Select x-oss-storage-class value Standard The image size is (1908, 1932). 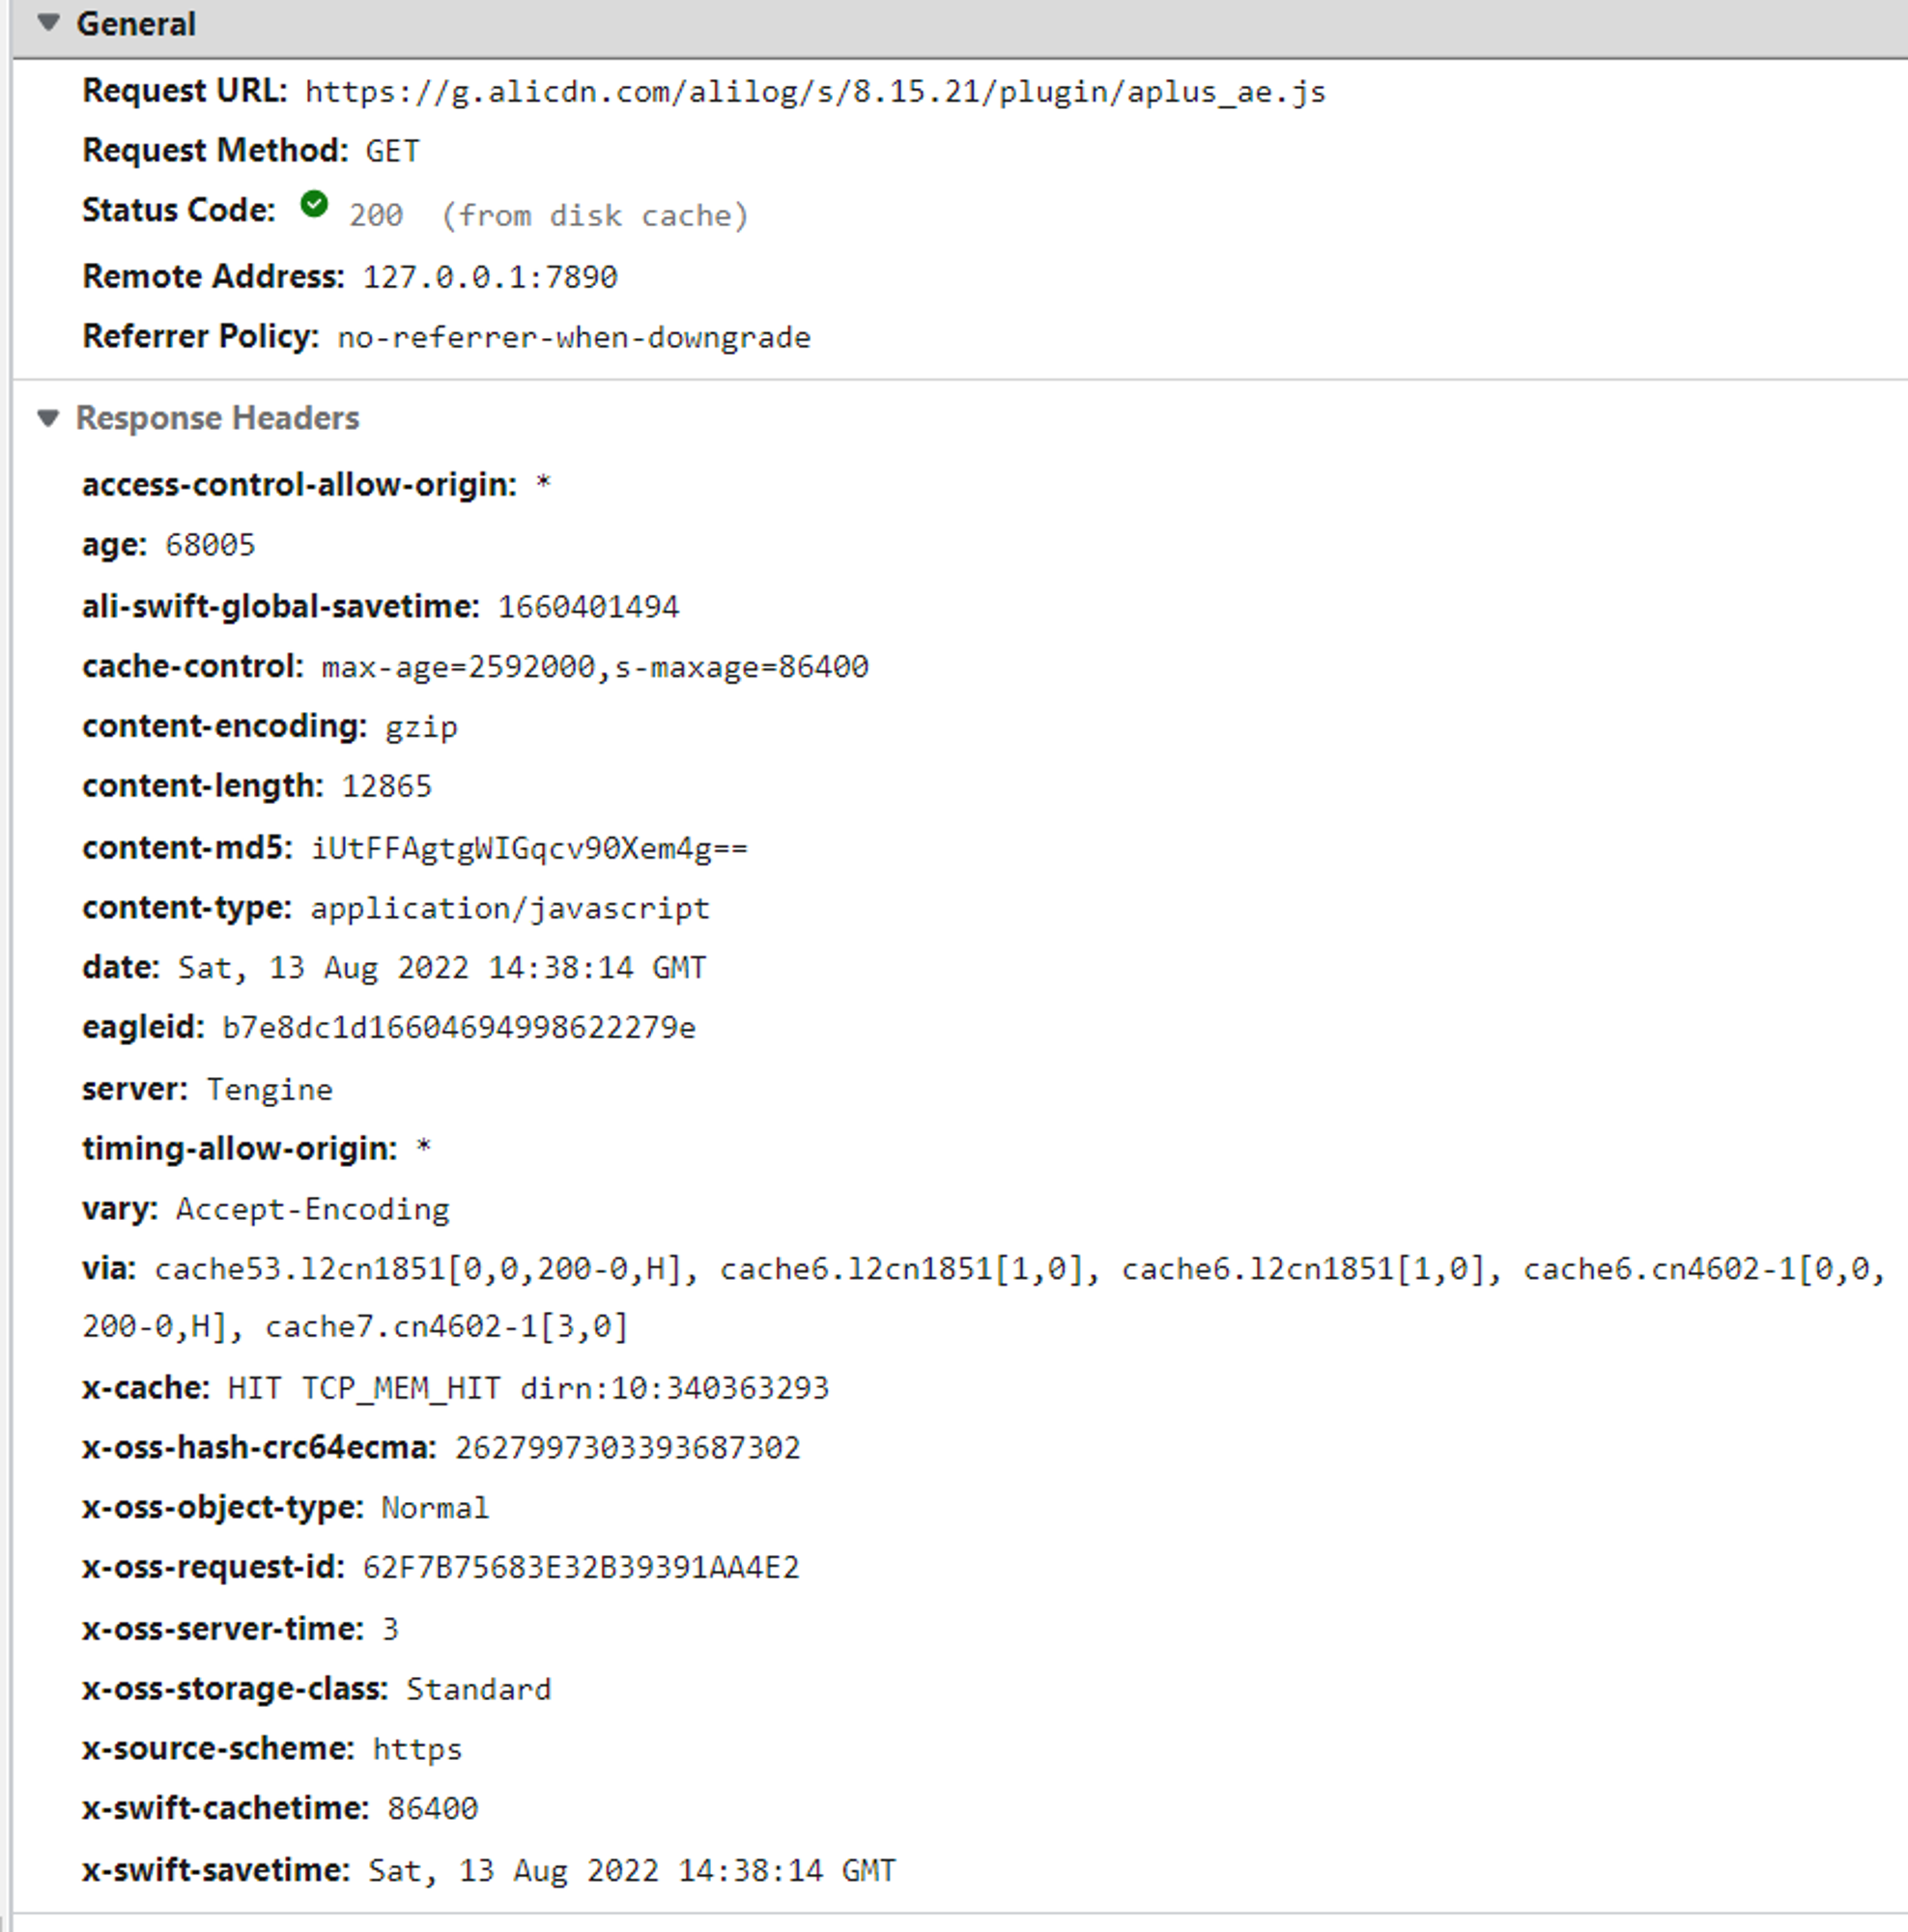point(478,1689)
